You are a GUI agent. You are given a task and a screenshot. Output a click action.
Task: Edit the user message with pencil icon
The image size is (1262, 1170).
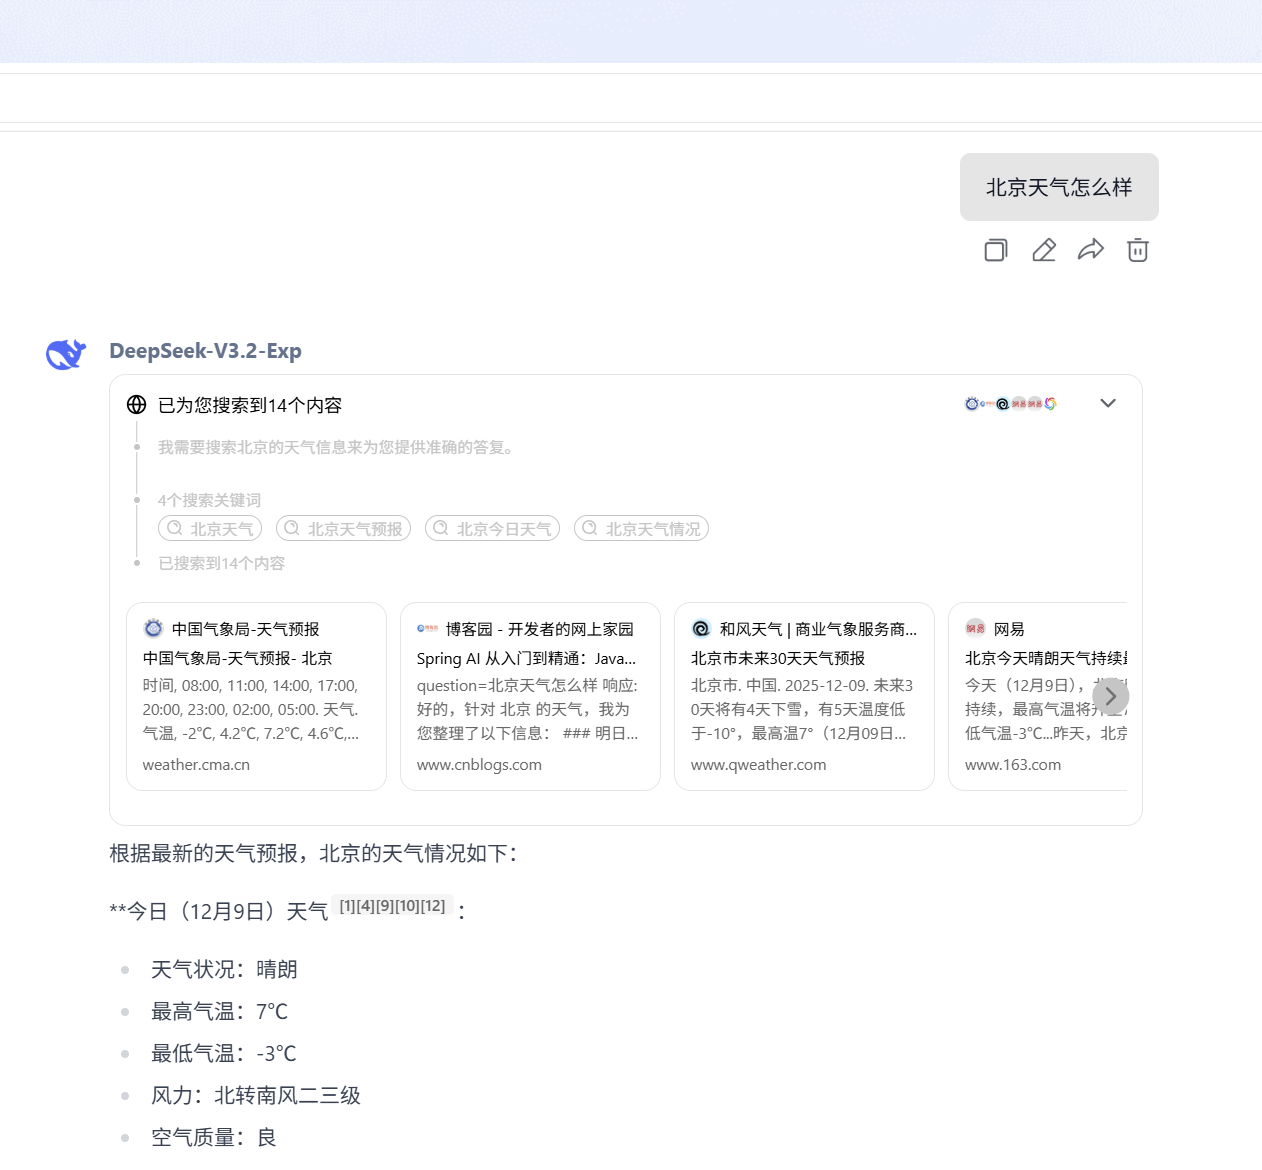1043,250
